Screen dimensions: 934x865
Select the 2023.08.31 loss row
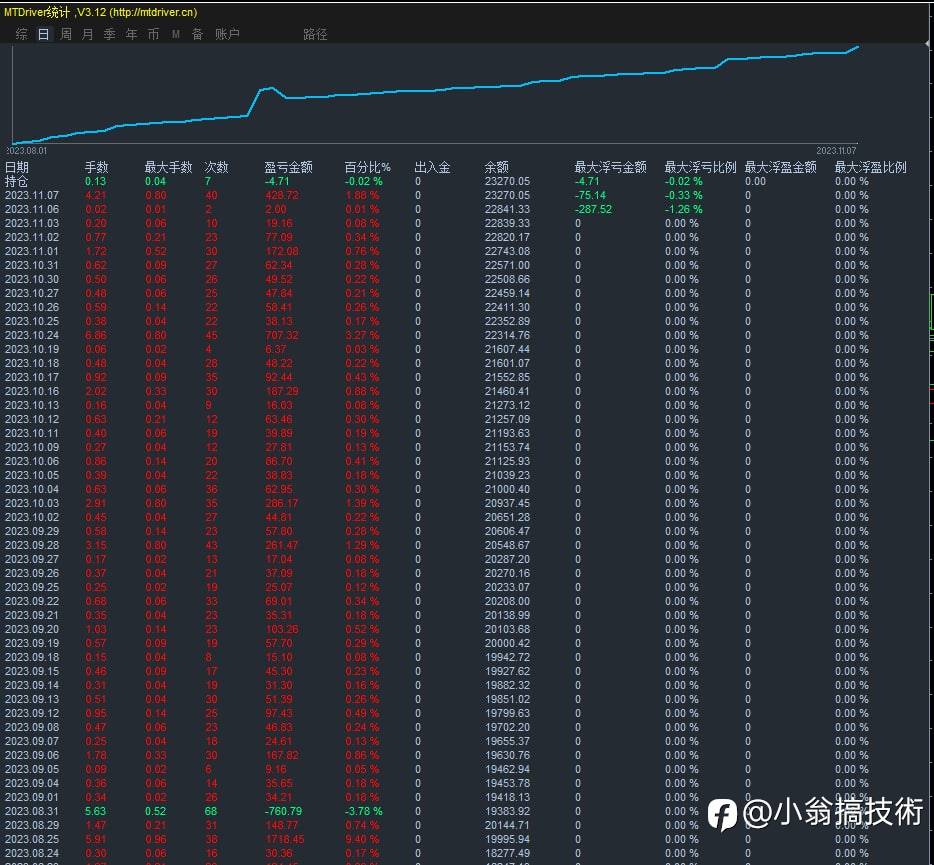click(x=32, y=811)
